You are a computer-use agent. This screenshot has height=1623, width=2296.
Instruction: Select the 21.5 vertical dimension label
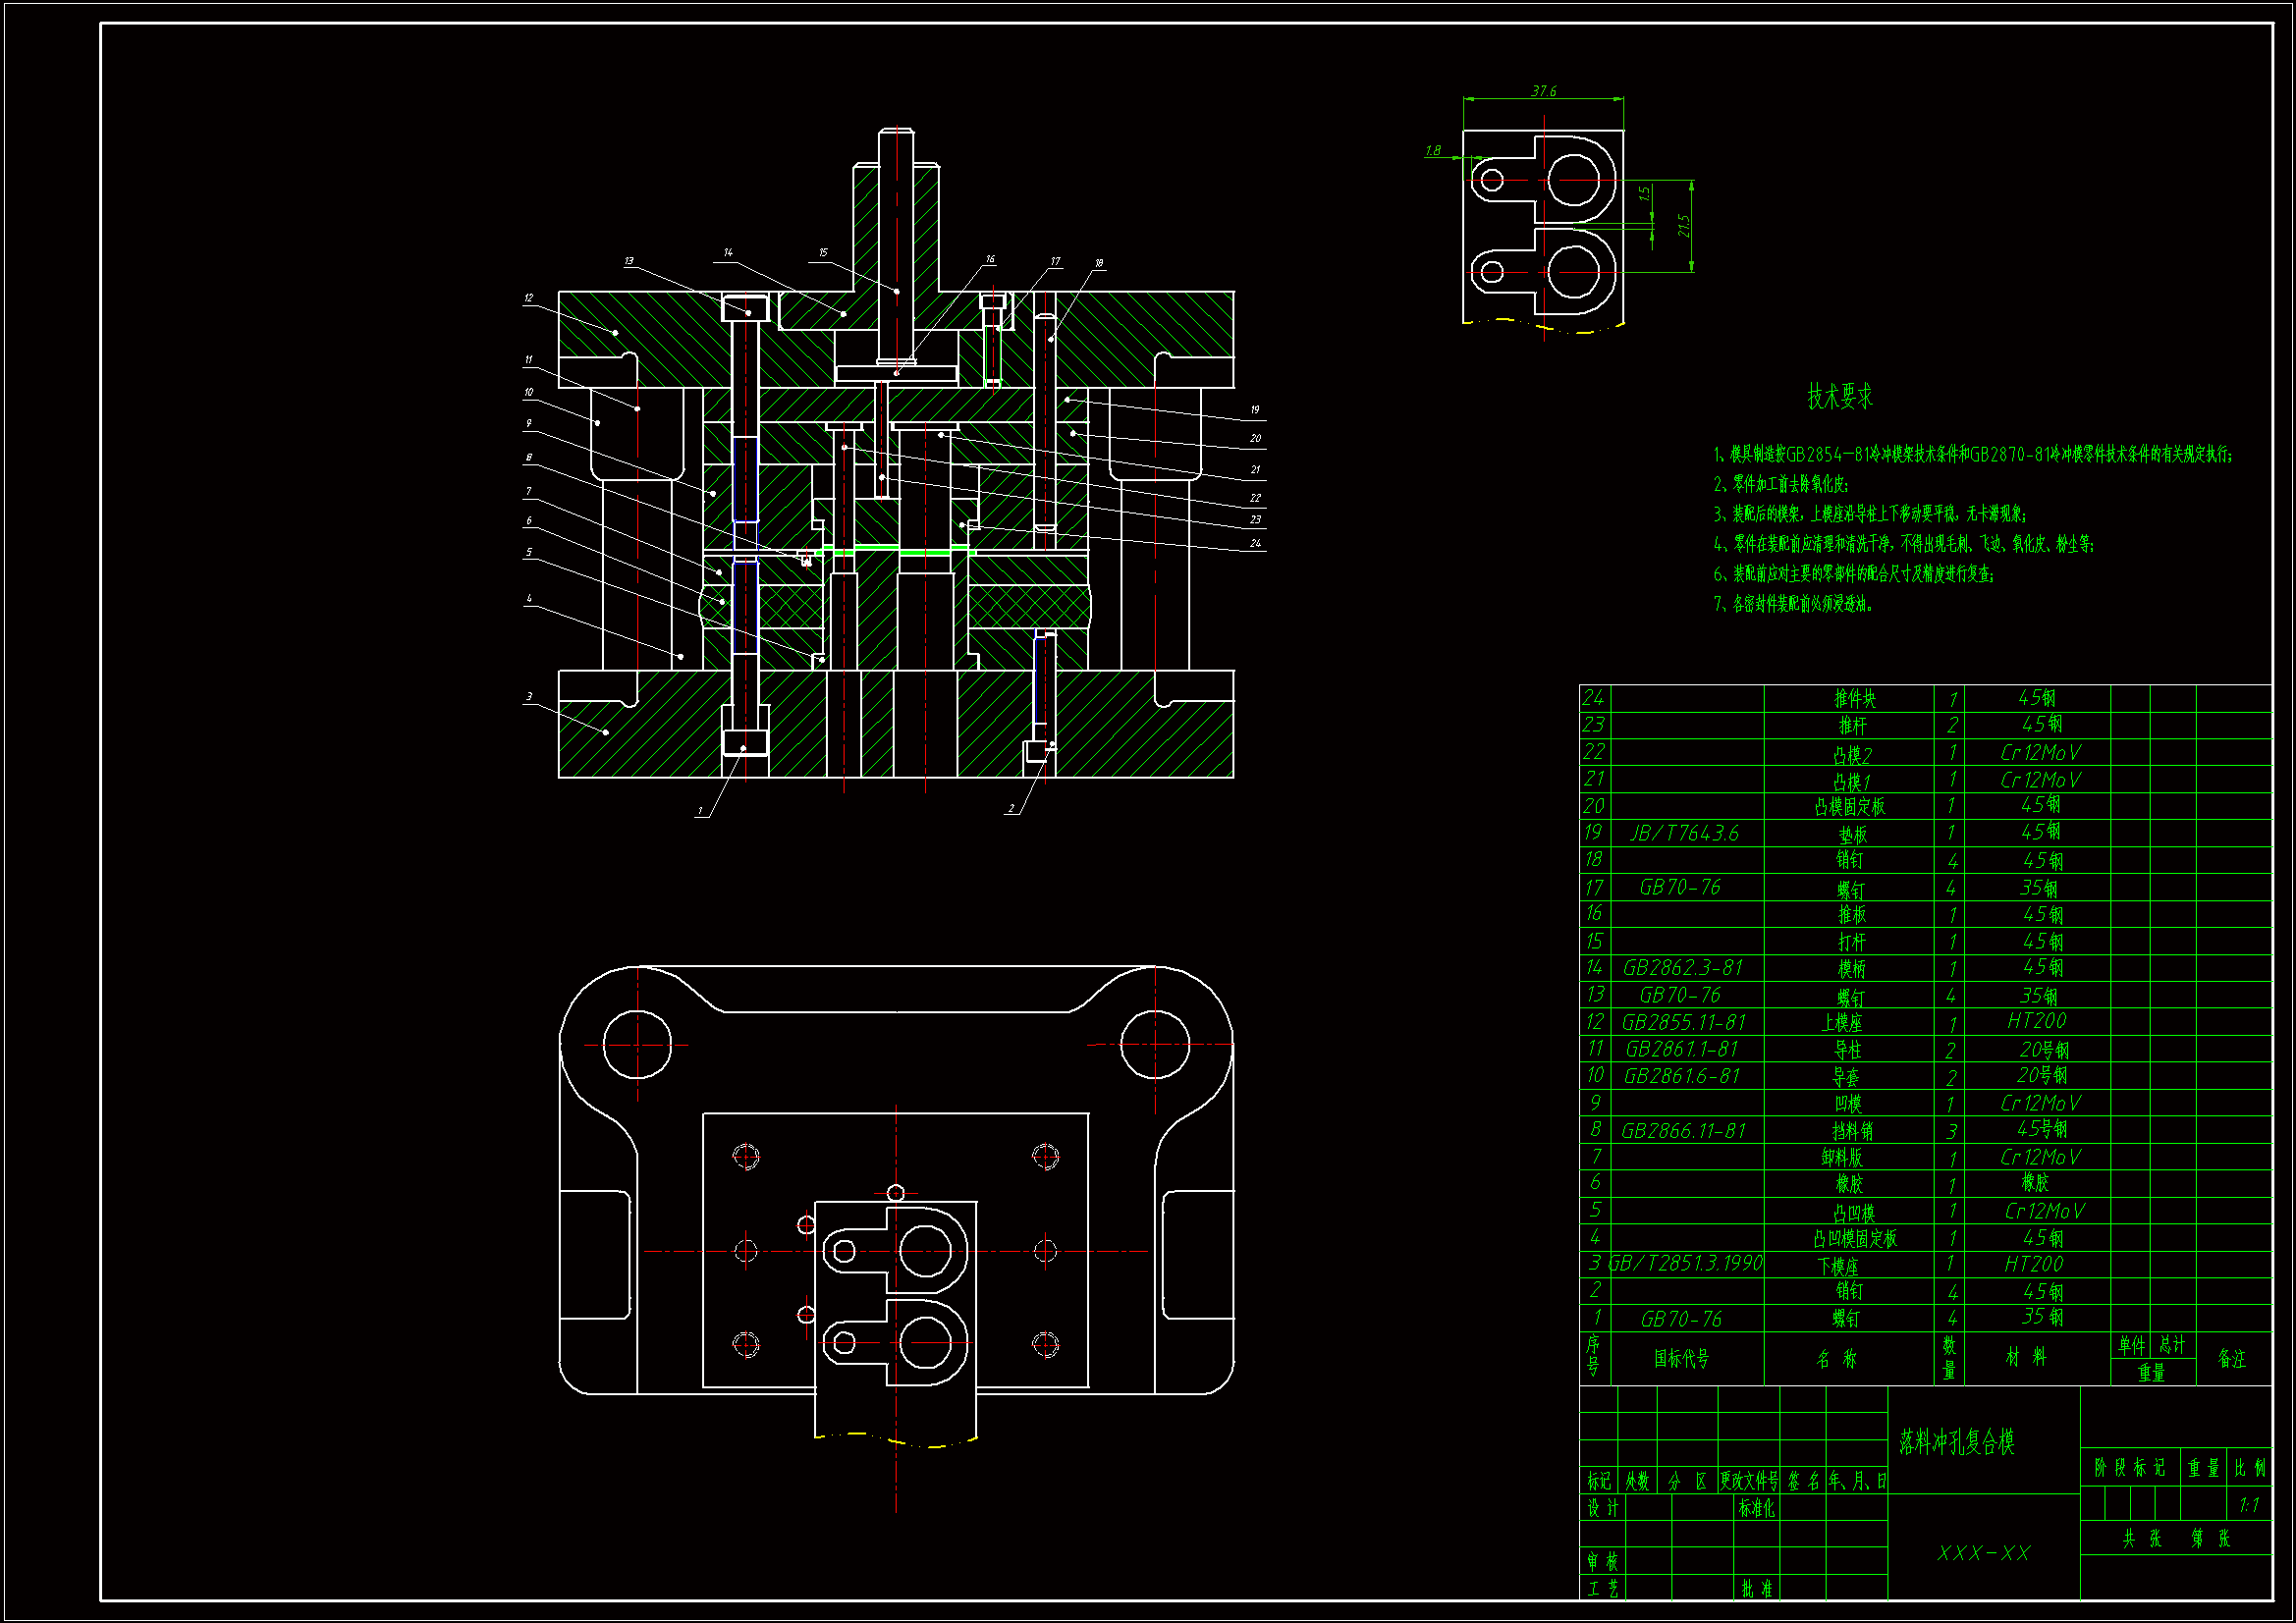1684,226
